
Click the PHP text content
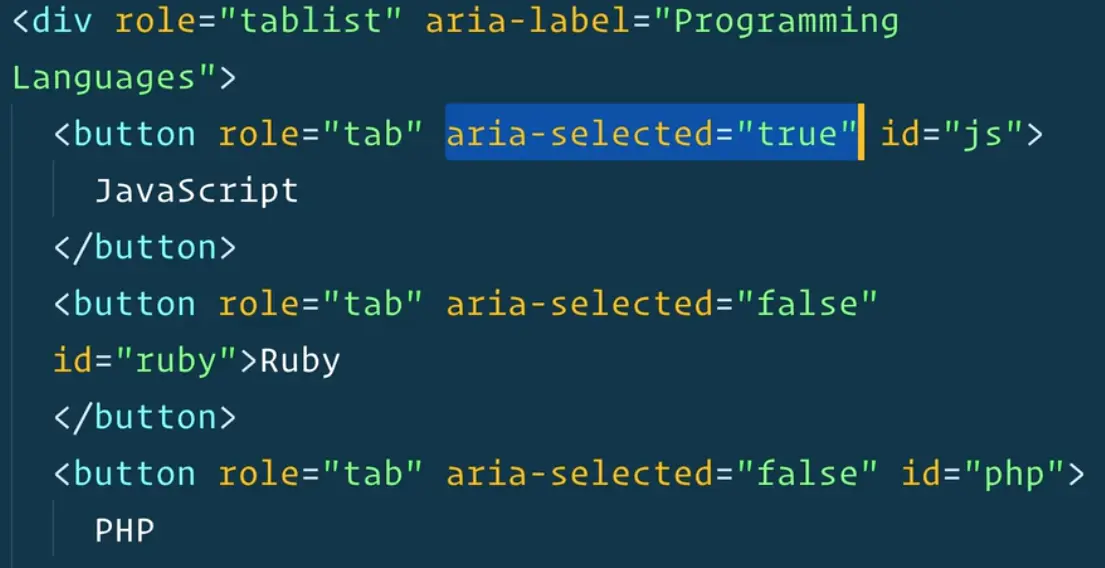tap(125, 529)
